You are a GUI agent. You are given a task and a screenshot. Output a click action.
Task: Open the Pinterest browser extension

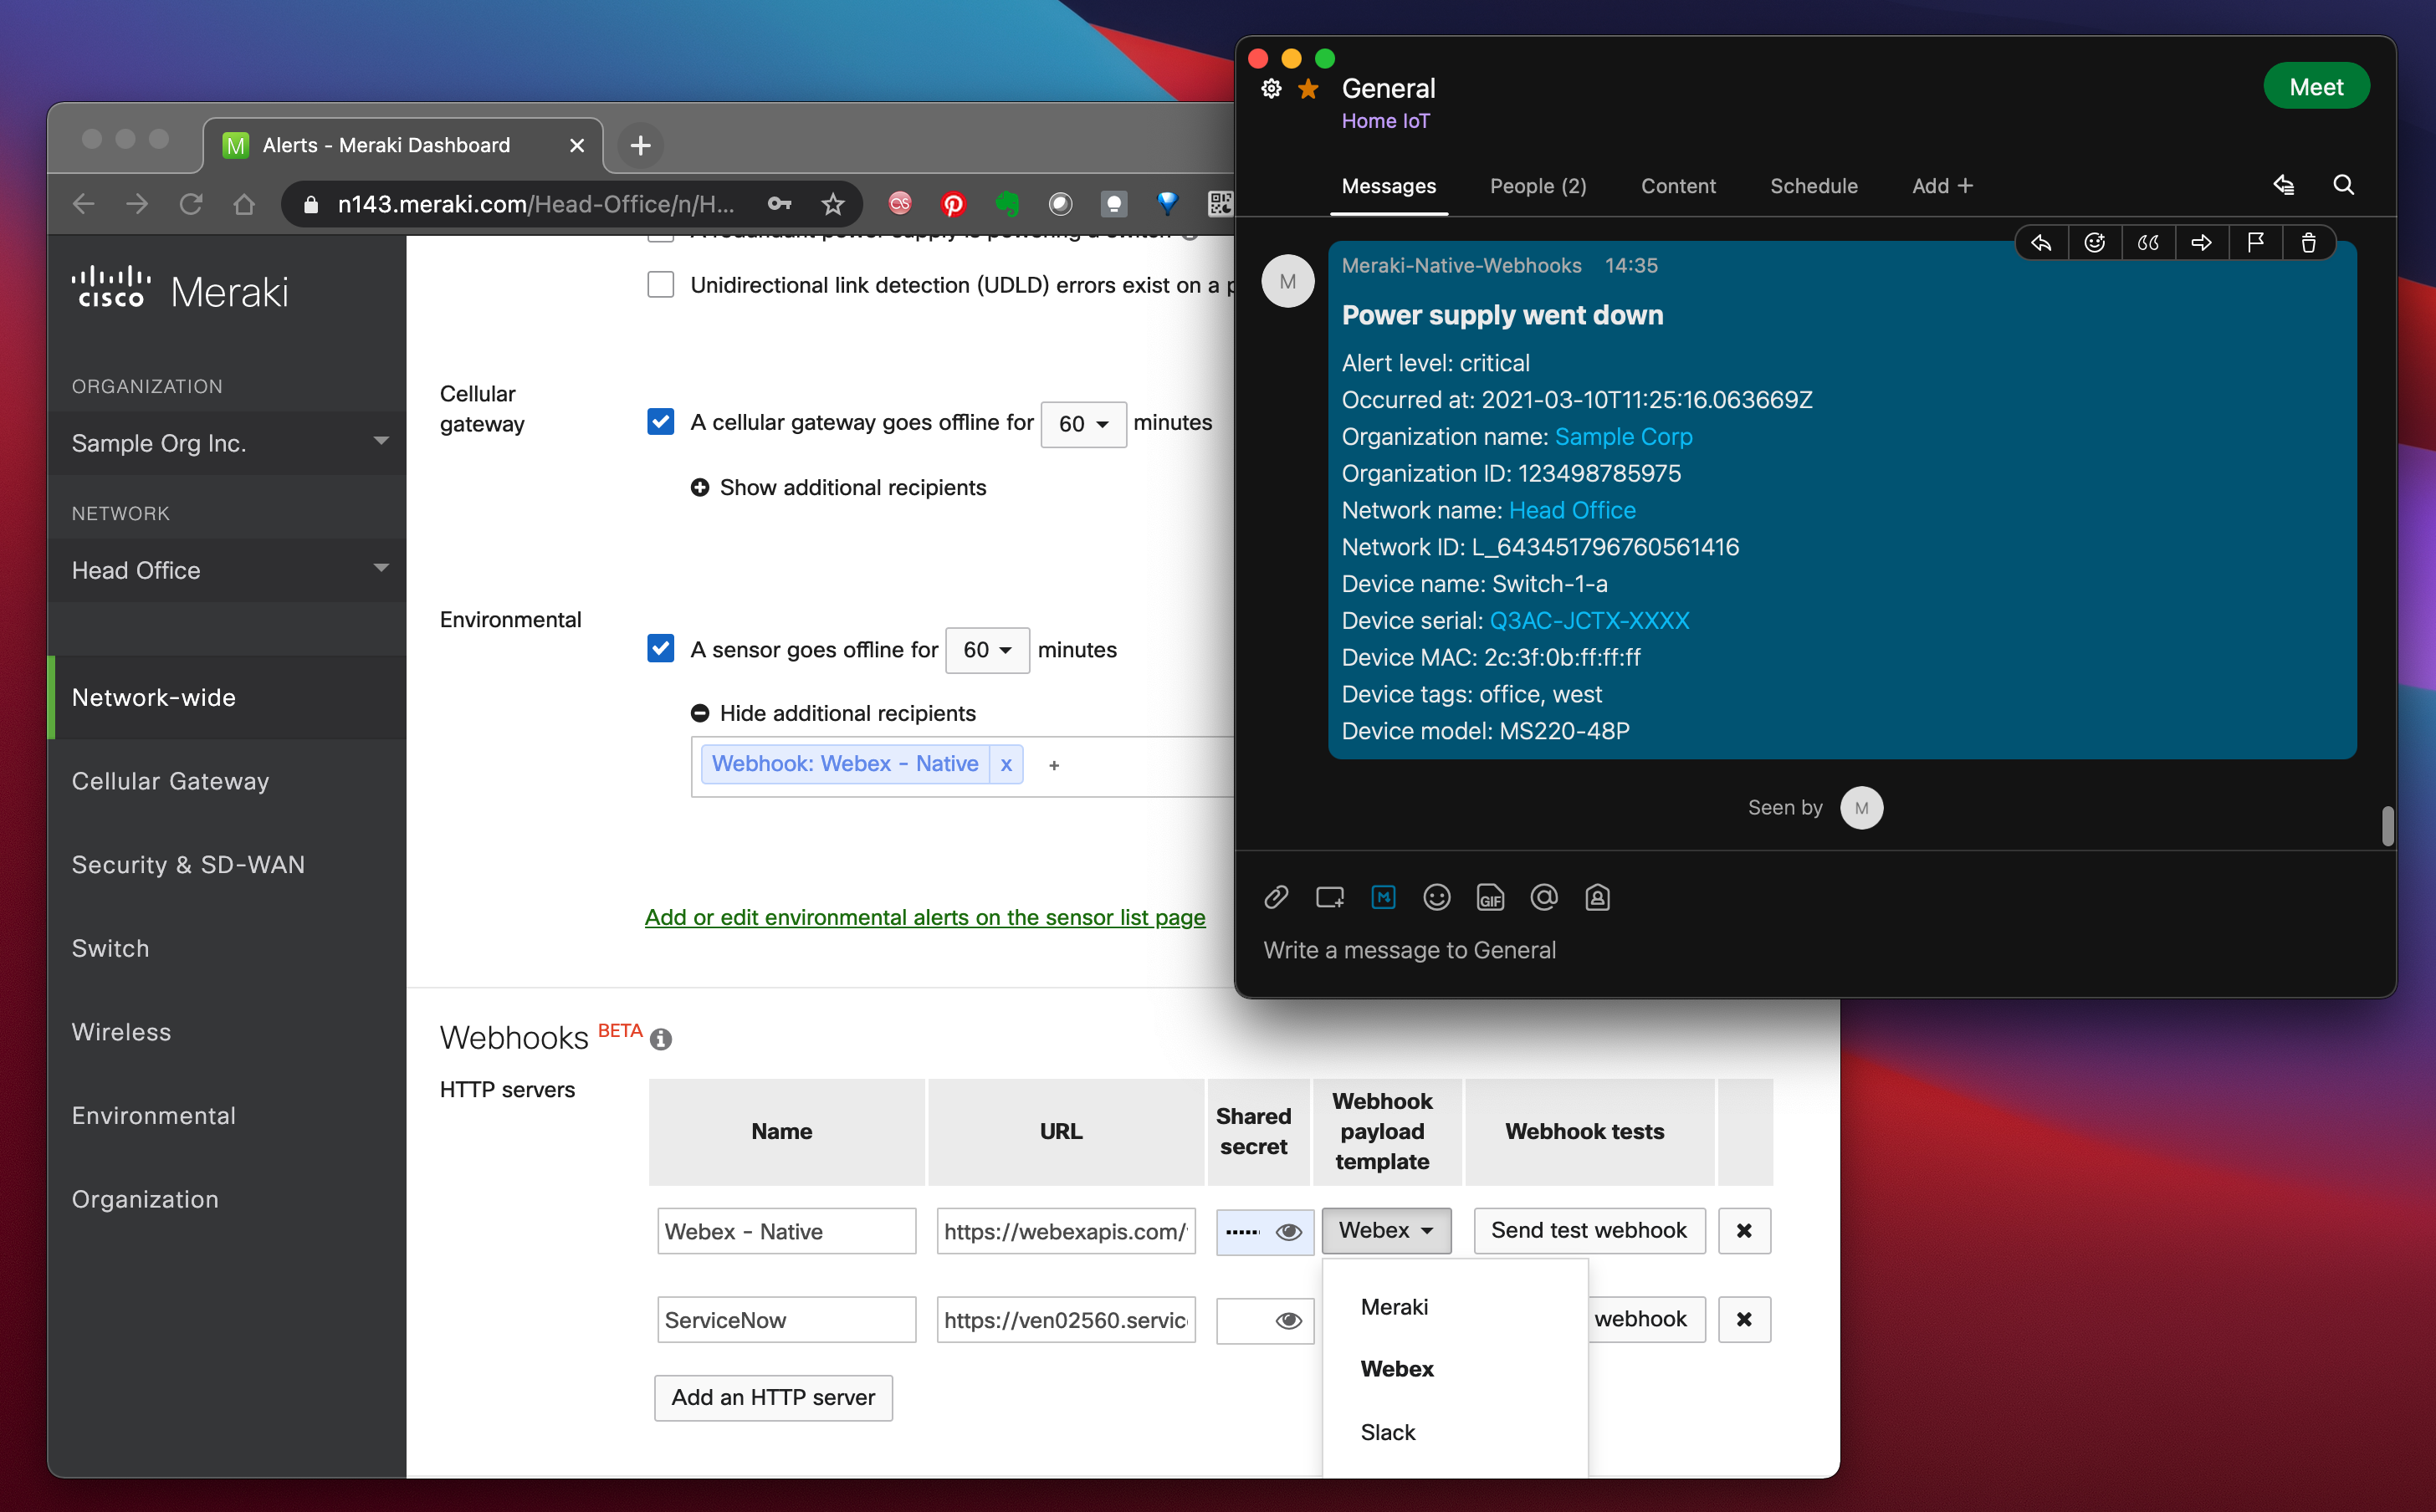953,204
